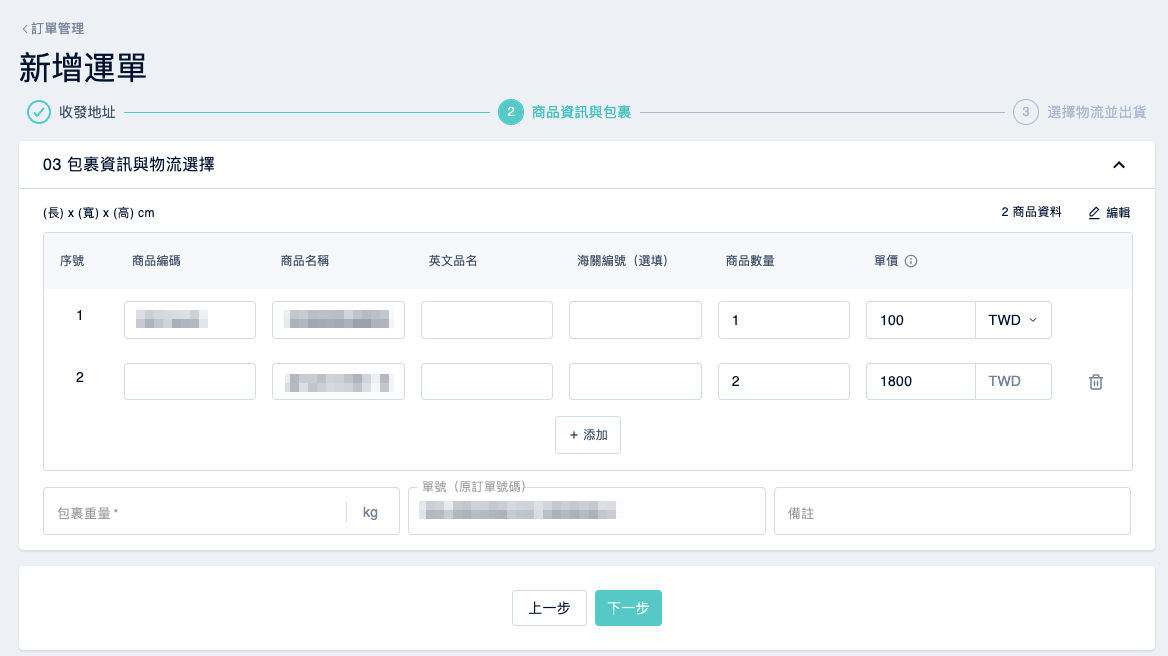Click the 03 包裹資訊與物流選擇 heading
This screenshot has width=1168, height=656.
click(x=128, y=165)
